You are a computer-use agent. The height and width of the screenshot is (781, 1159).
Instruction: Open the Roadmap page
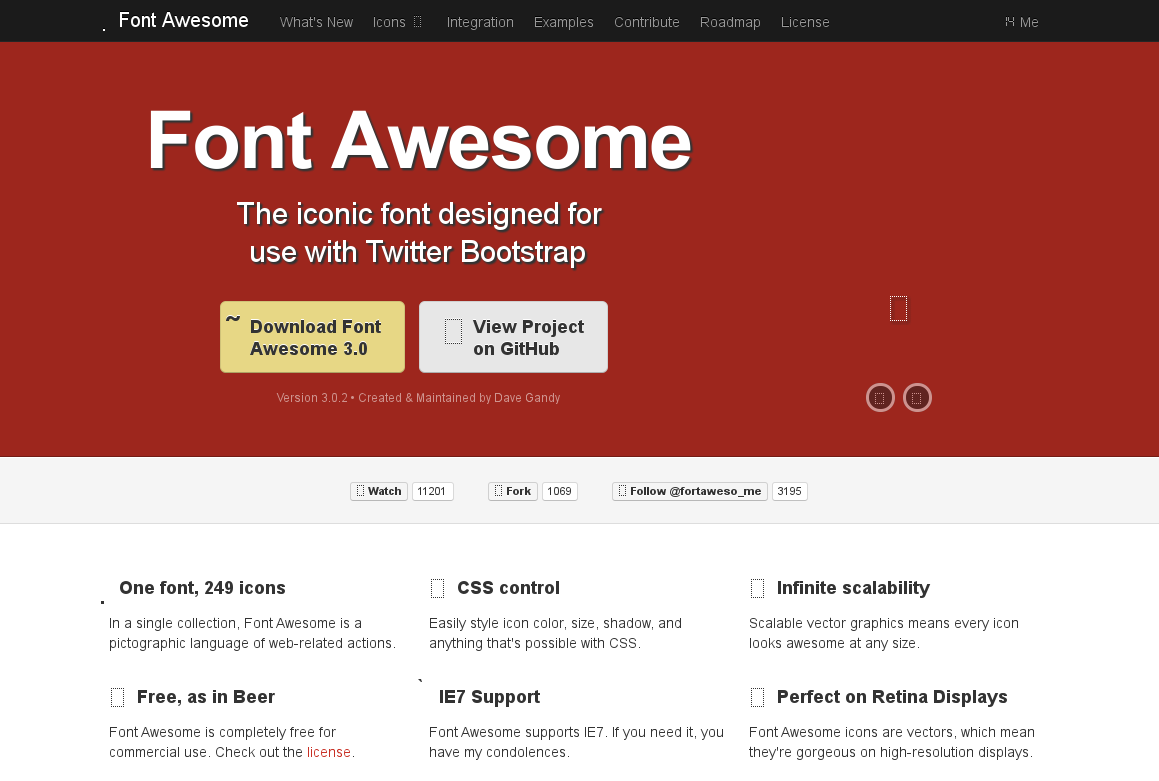(x=730, y=22)
